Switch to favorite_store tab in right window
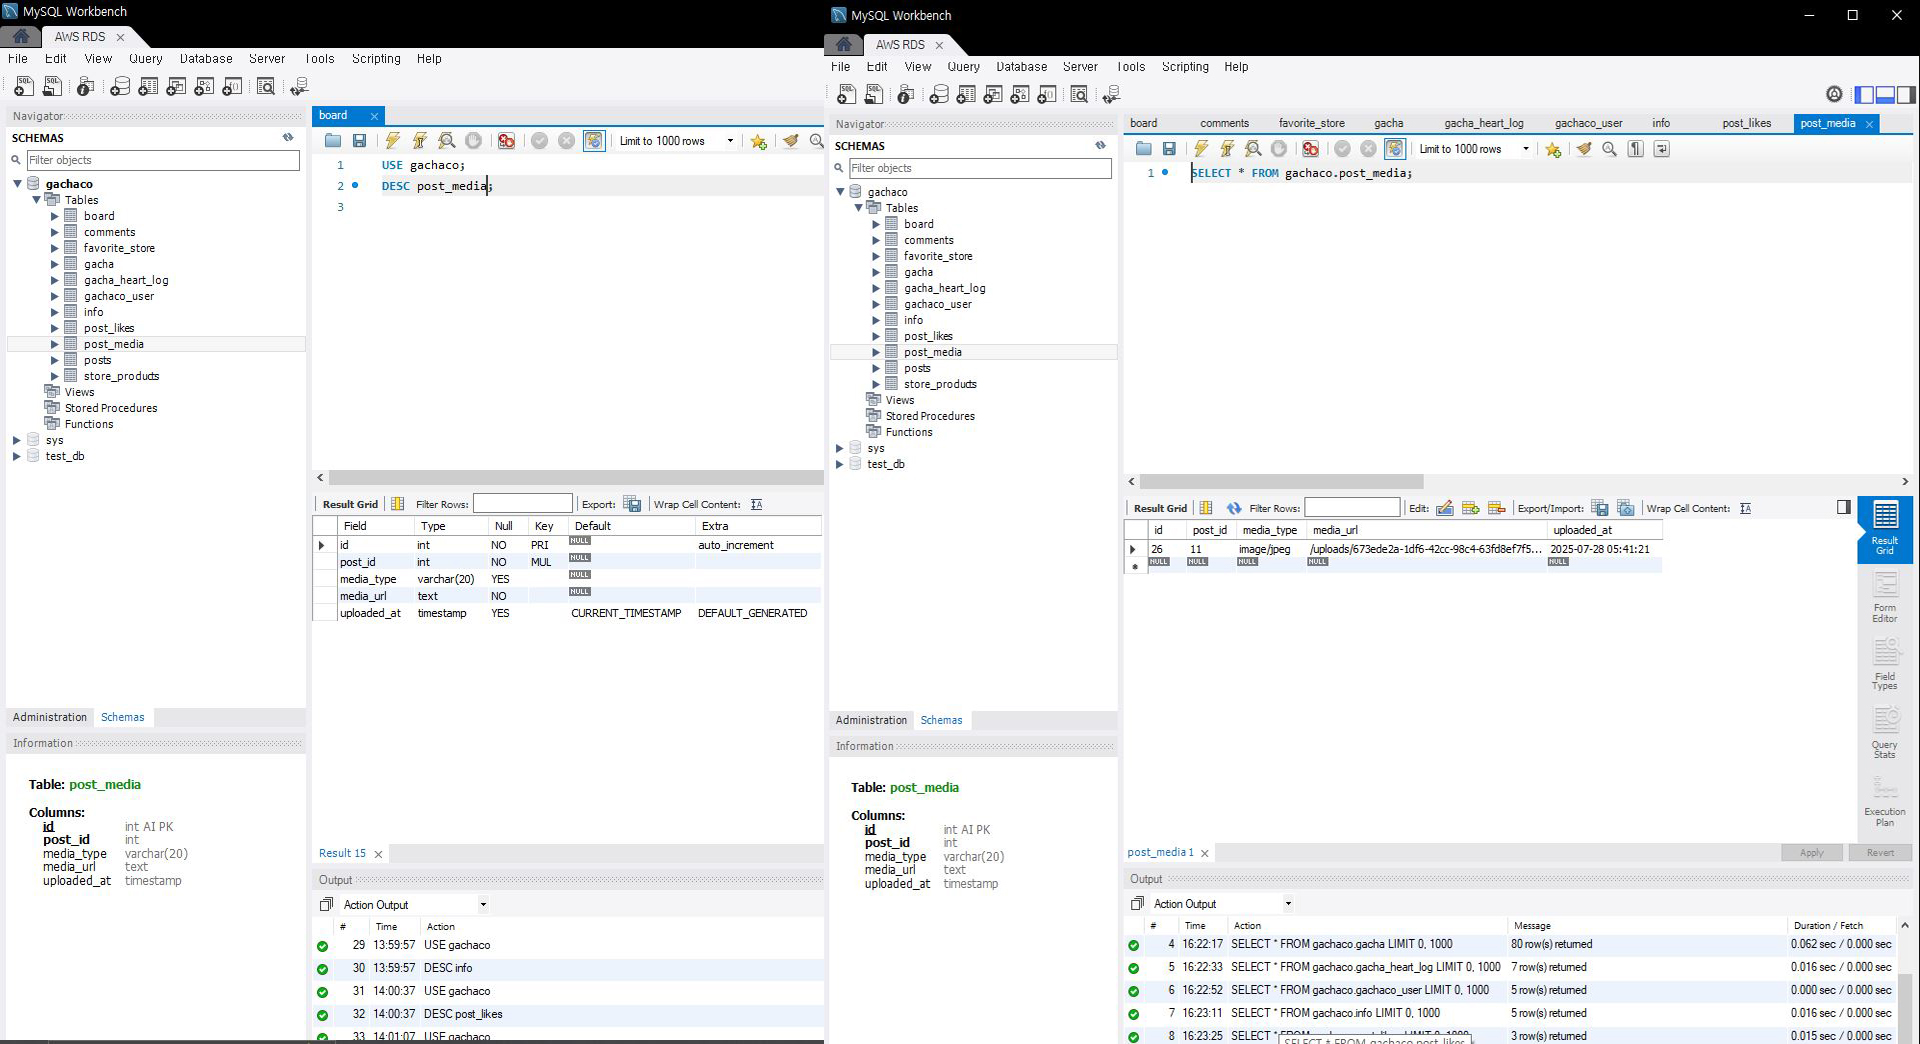The height and width of the screenshot is (1044, 1920). (1311, 123)
